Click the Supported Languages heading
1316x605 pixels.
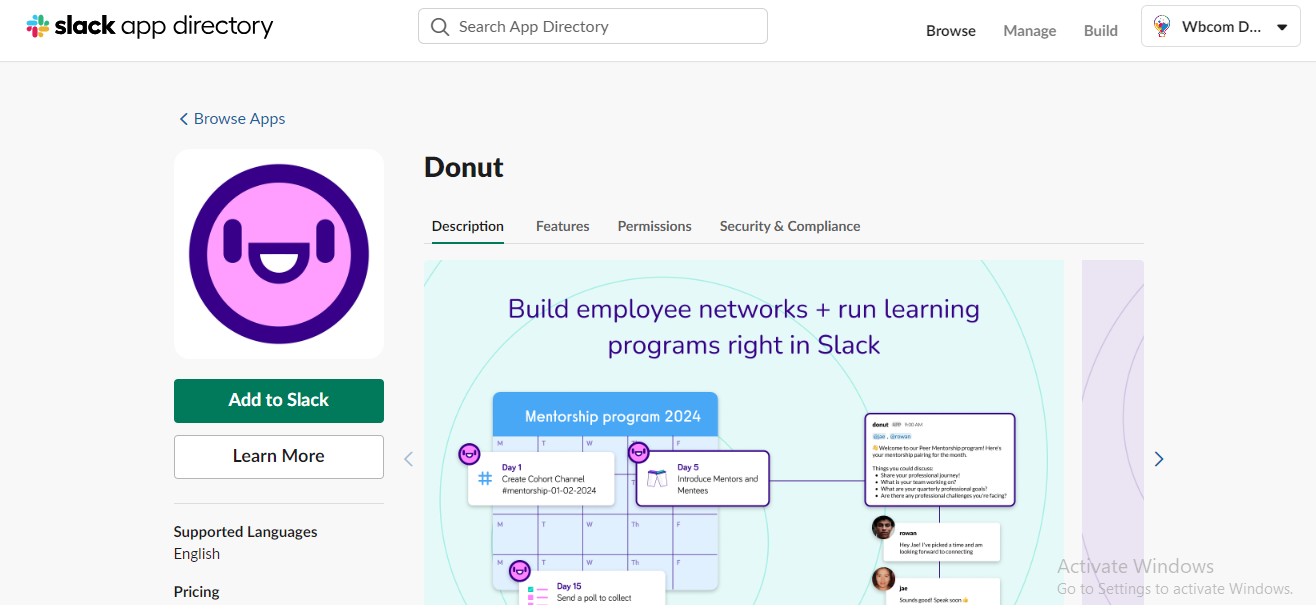[246, 532]
